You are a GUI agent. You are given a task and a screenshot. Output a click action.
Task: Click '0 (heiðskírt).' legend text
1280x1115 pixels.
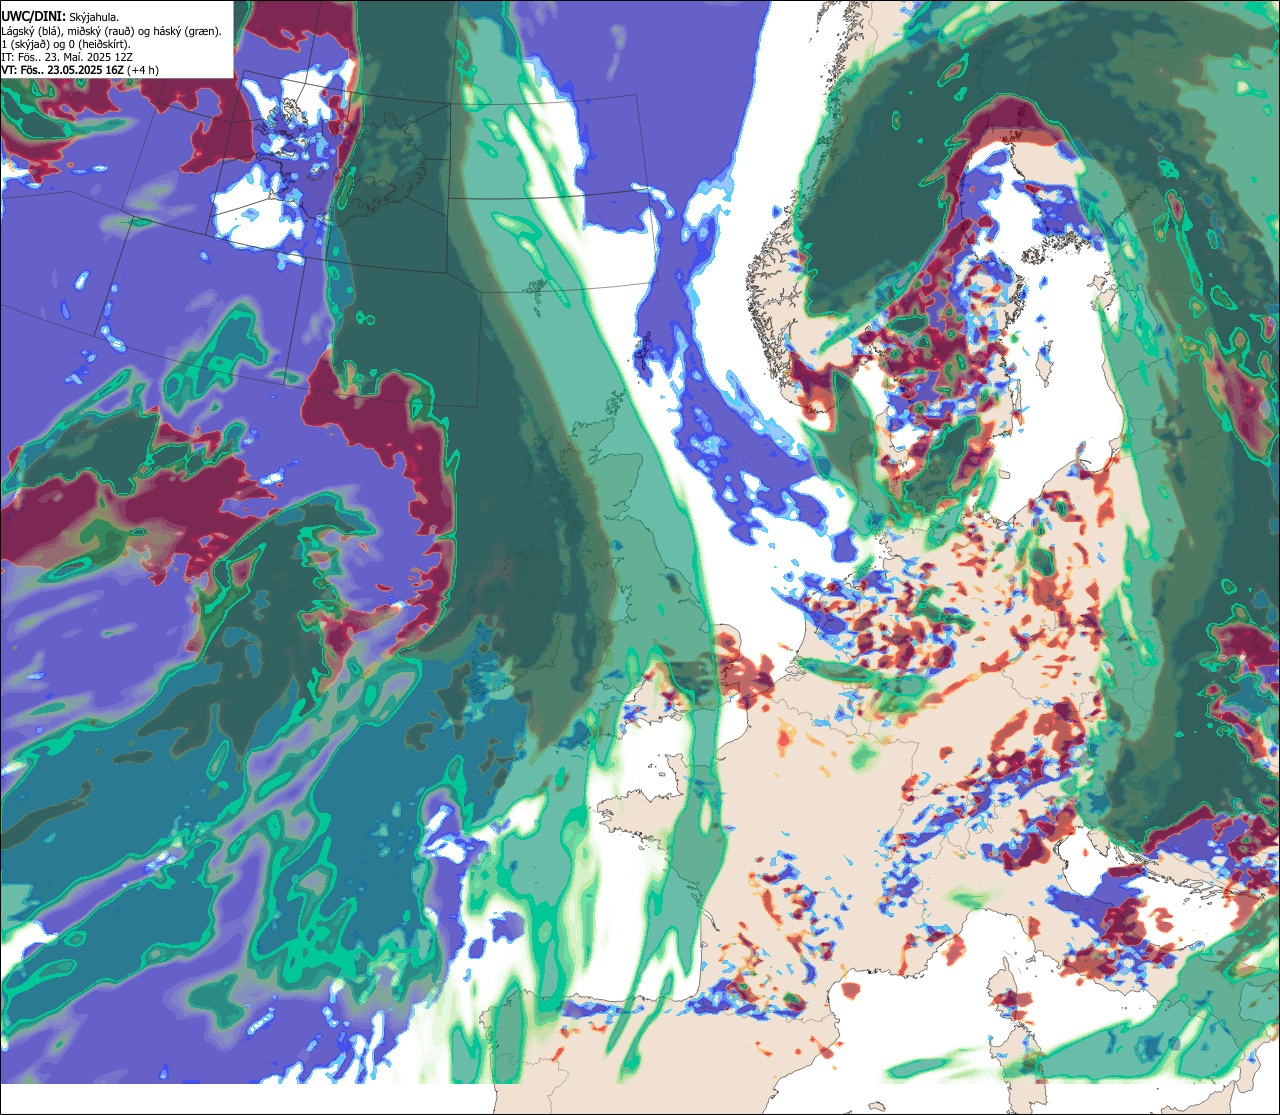click(x=99, y=45)
